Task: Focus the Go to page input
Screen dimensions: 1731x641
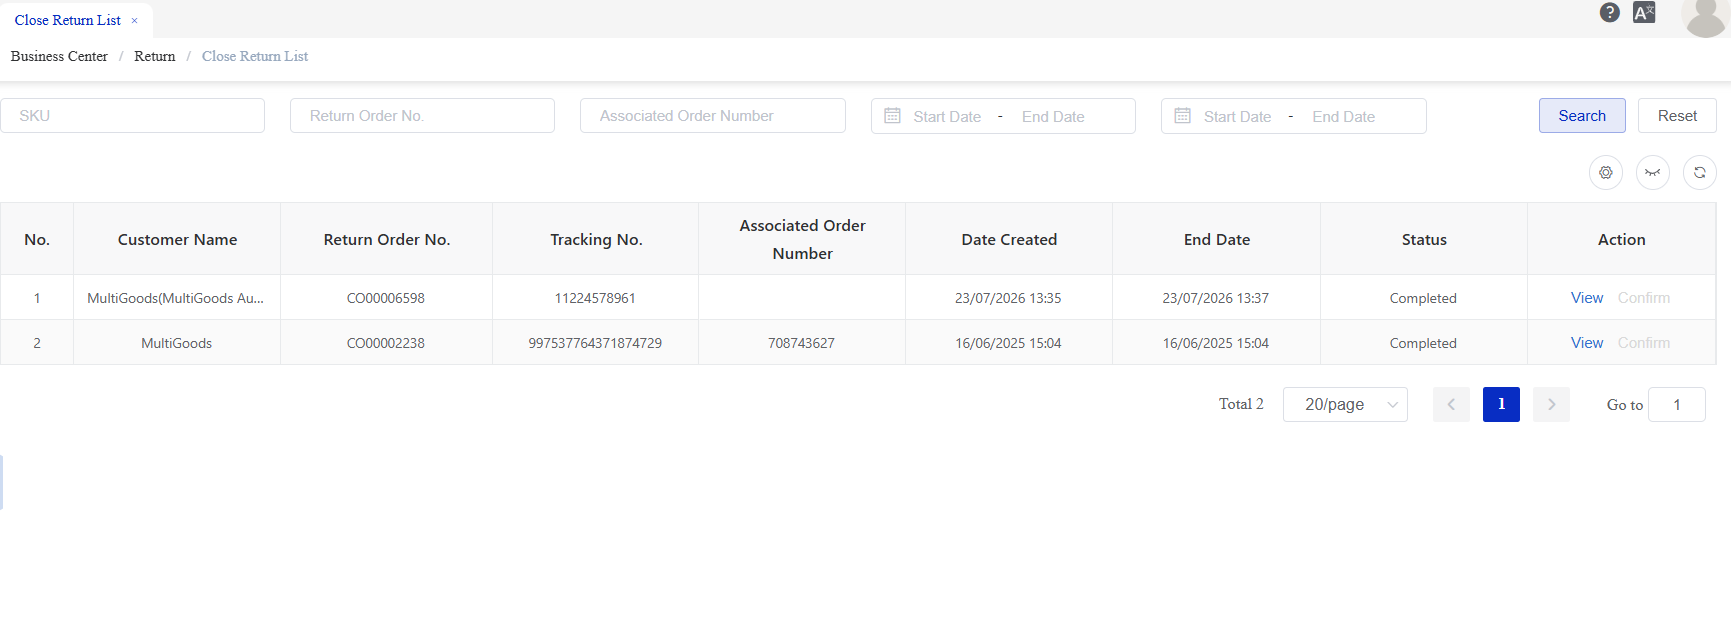Action: coord(1677,404)
